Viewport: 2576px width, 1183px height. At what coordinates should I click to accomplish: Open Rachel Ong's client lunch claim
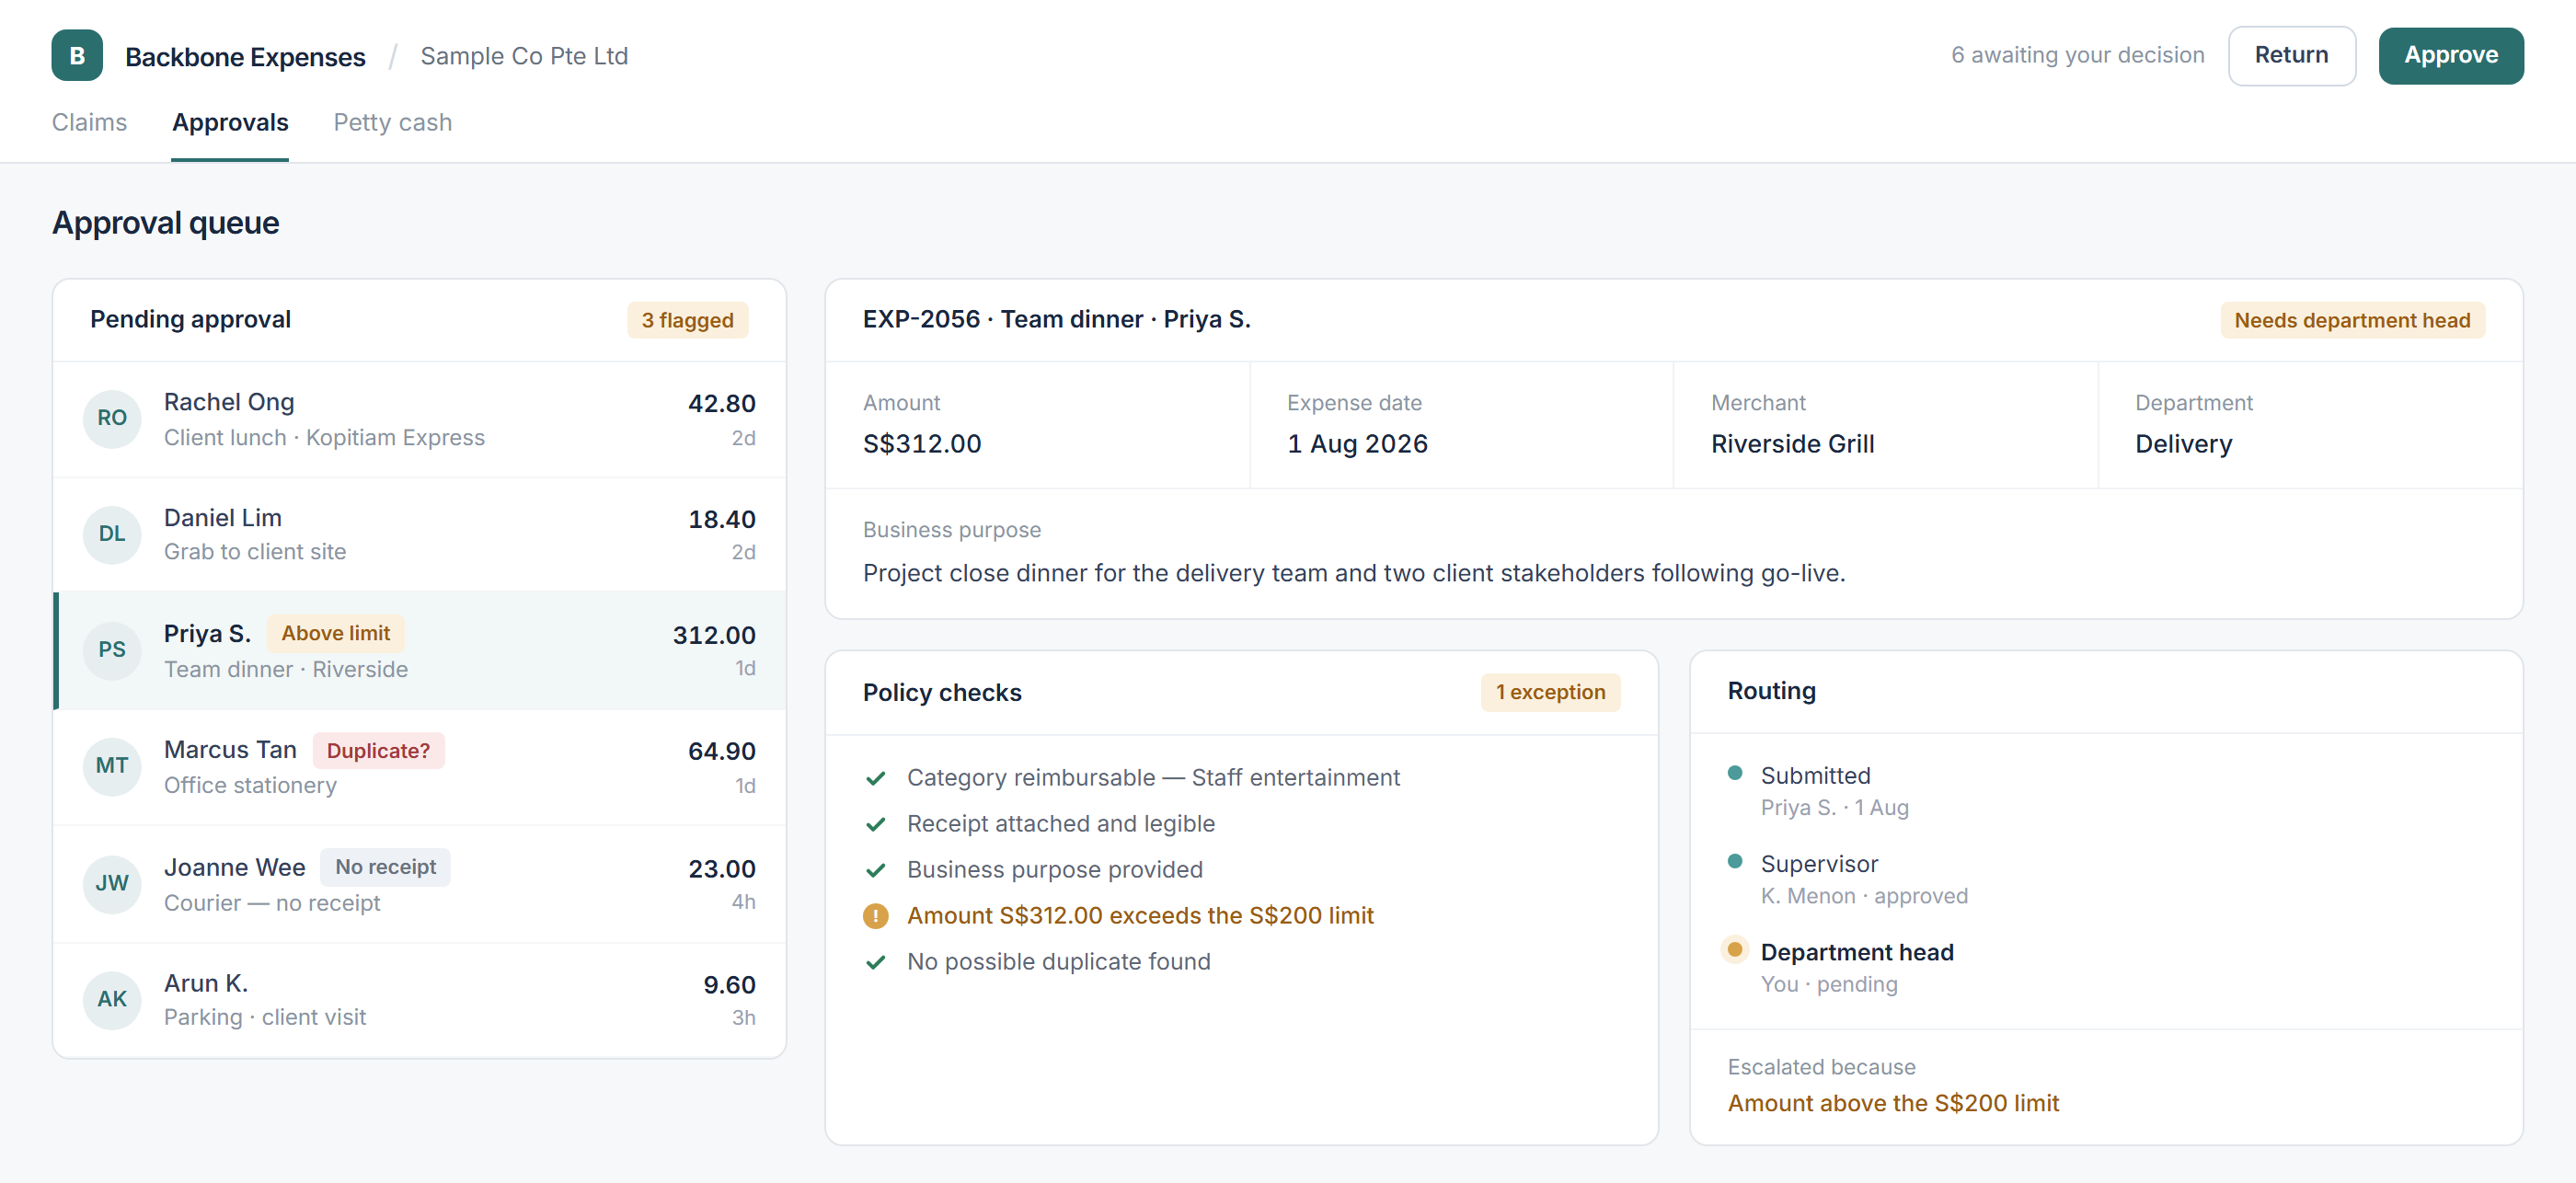(x=419, y=419)
